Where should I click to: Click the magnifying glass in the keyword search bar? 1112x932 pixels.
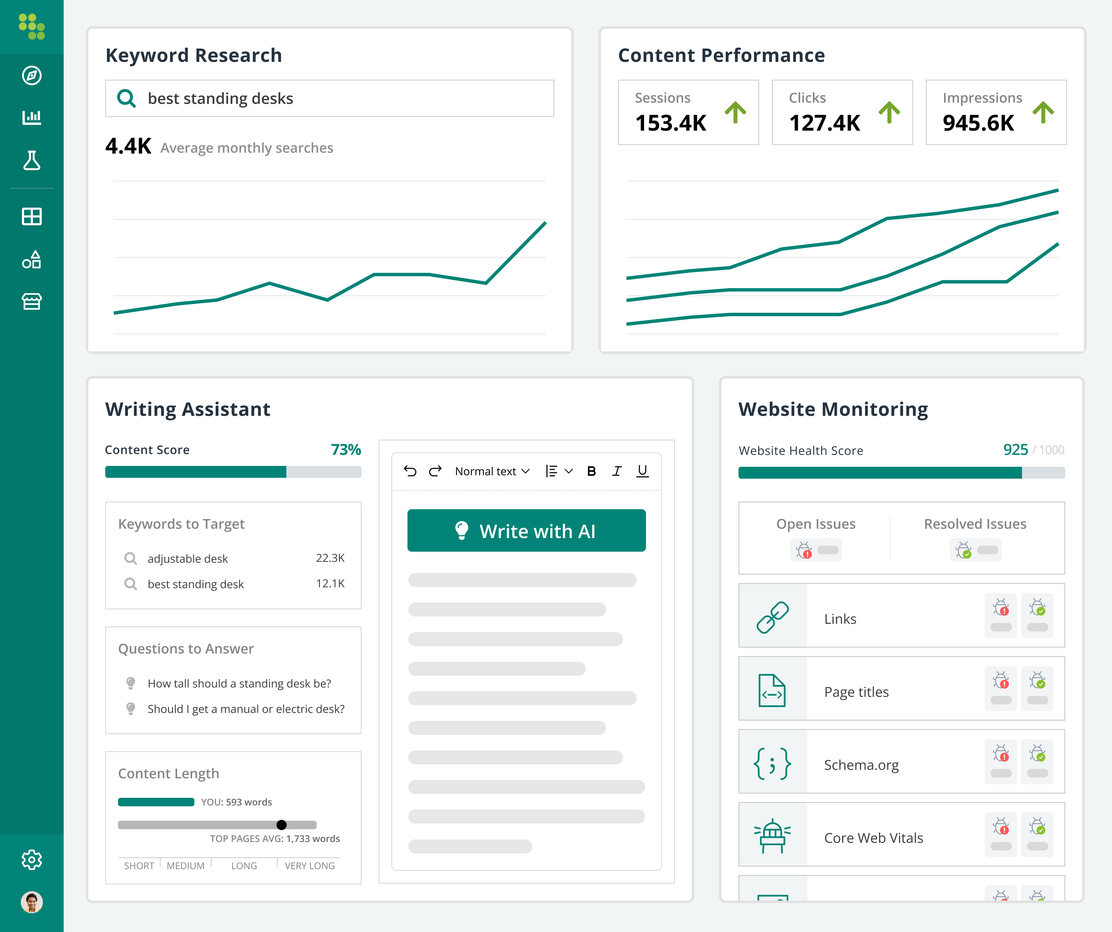coord(125,98)
